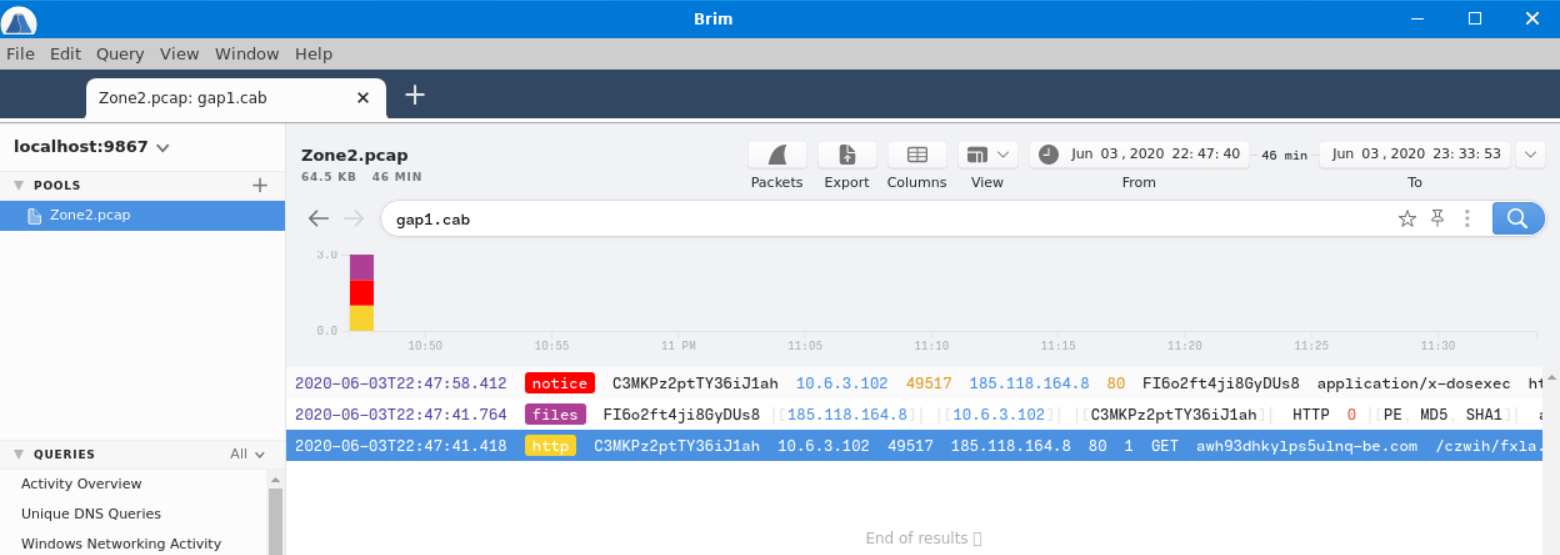Star the current query
The width and height of the screenshot is (1560, 555).
[1407, 218]
